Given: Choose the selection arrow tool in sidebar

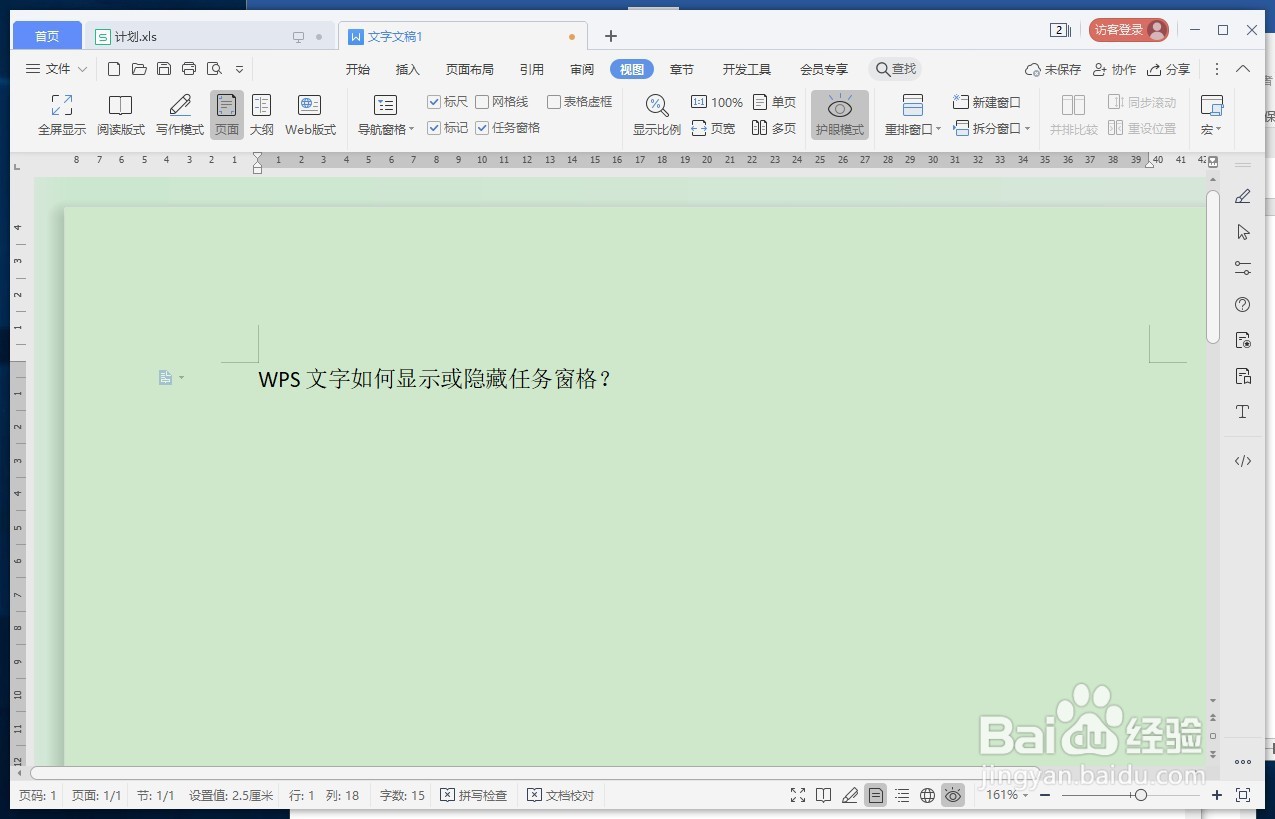Looking at the screenshot, I should pos(1243,232).
